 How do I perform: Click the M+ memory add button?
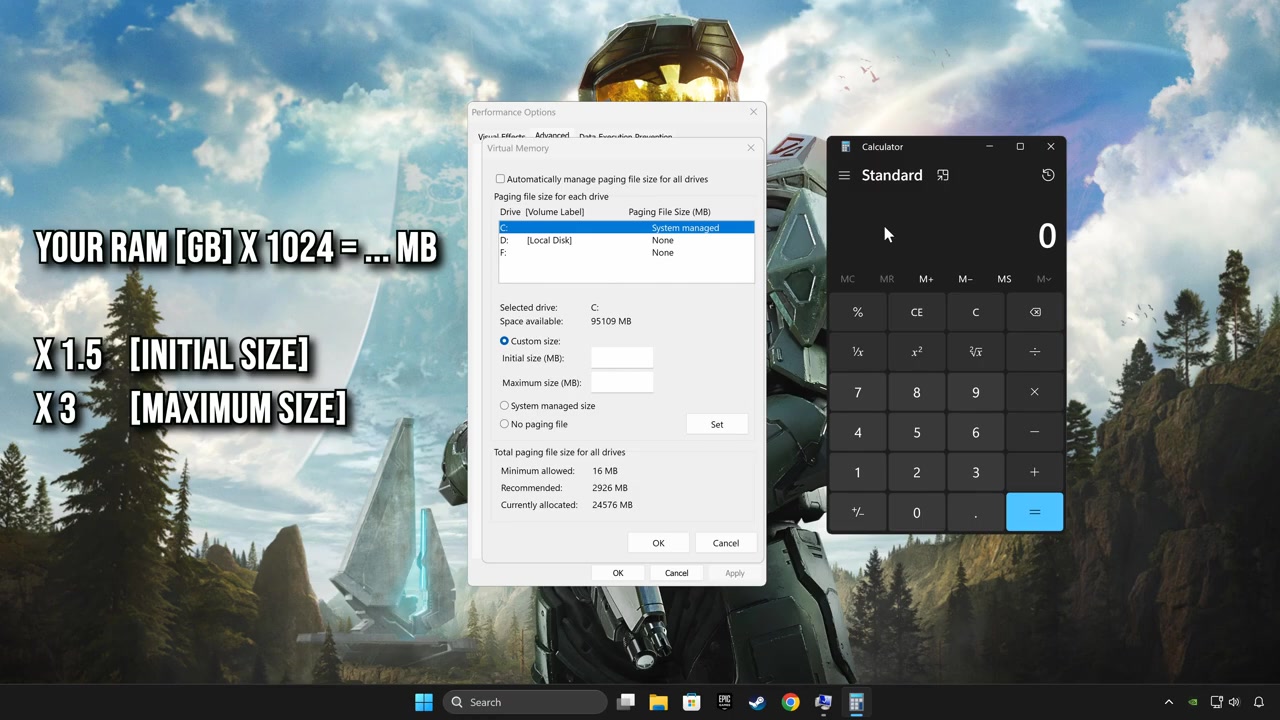[x=926, y=279]
